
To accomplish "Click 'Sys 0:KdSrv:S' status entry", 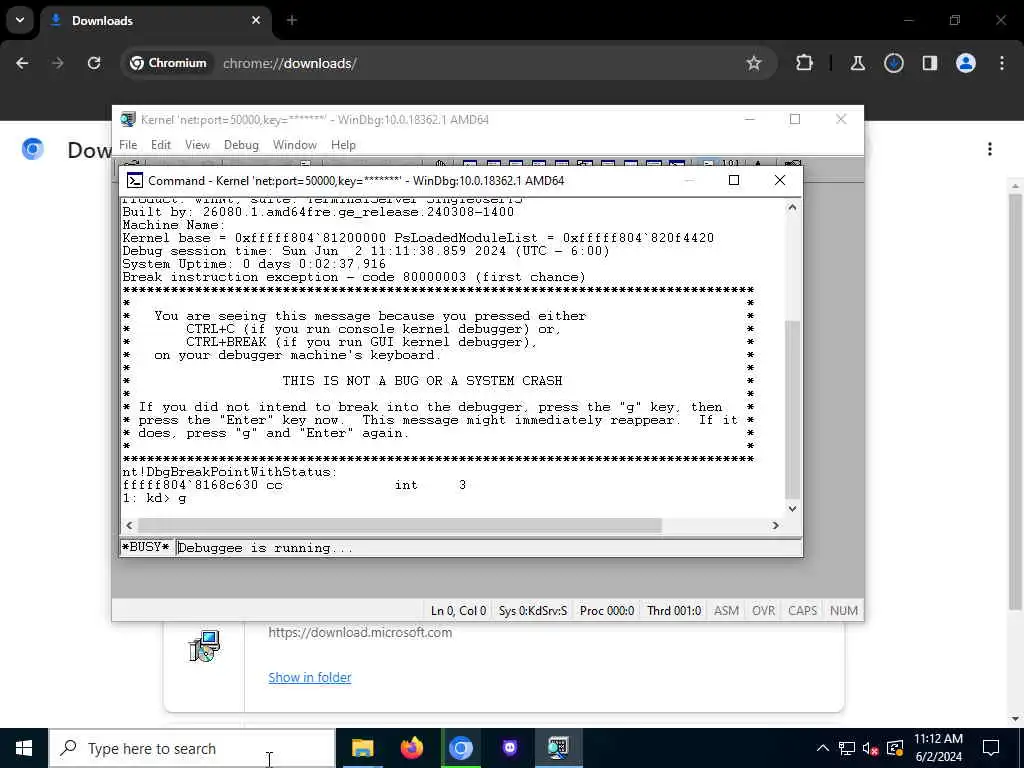I will pos(533,611).
